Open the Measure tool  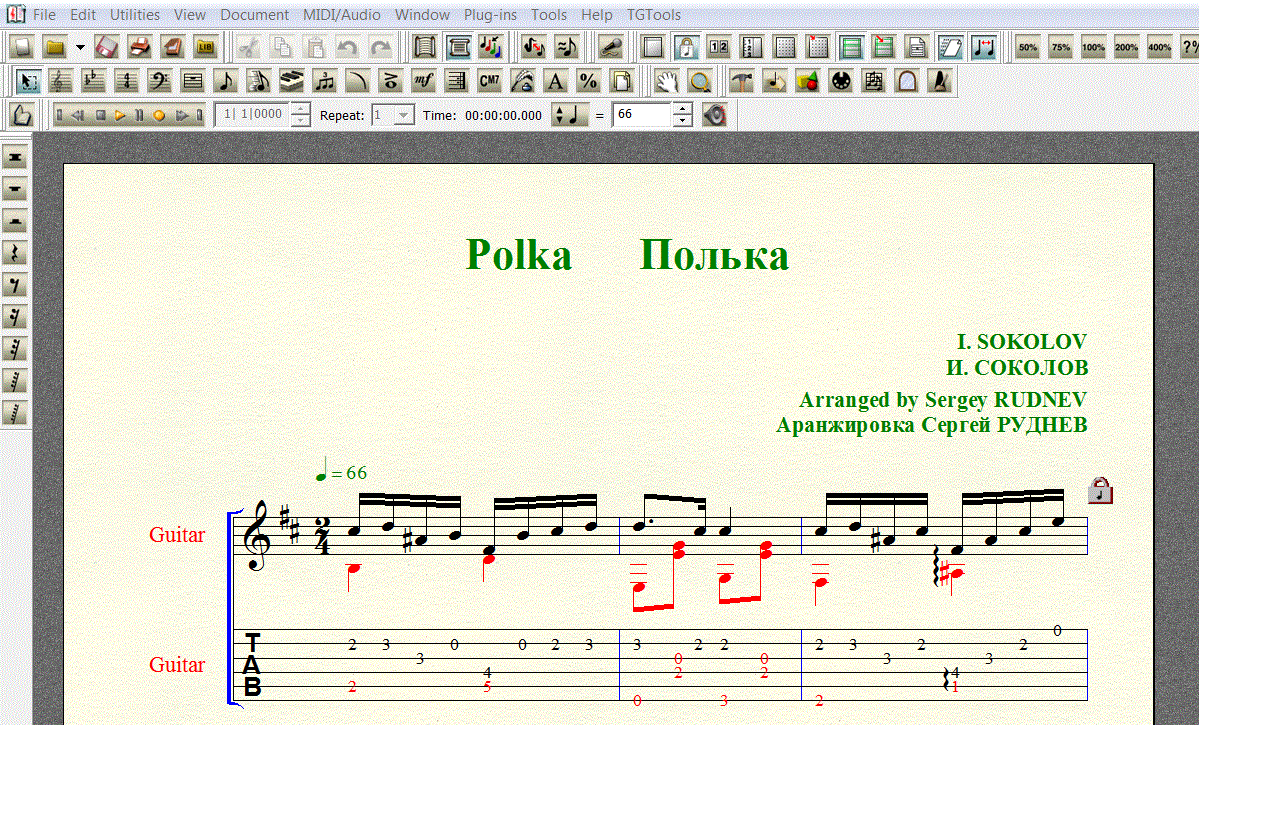pyautogui.click(x=192, y=81)
